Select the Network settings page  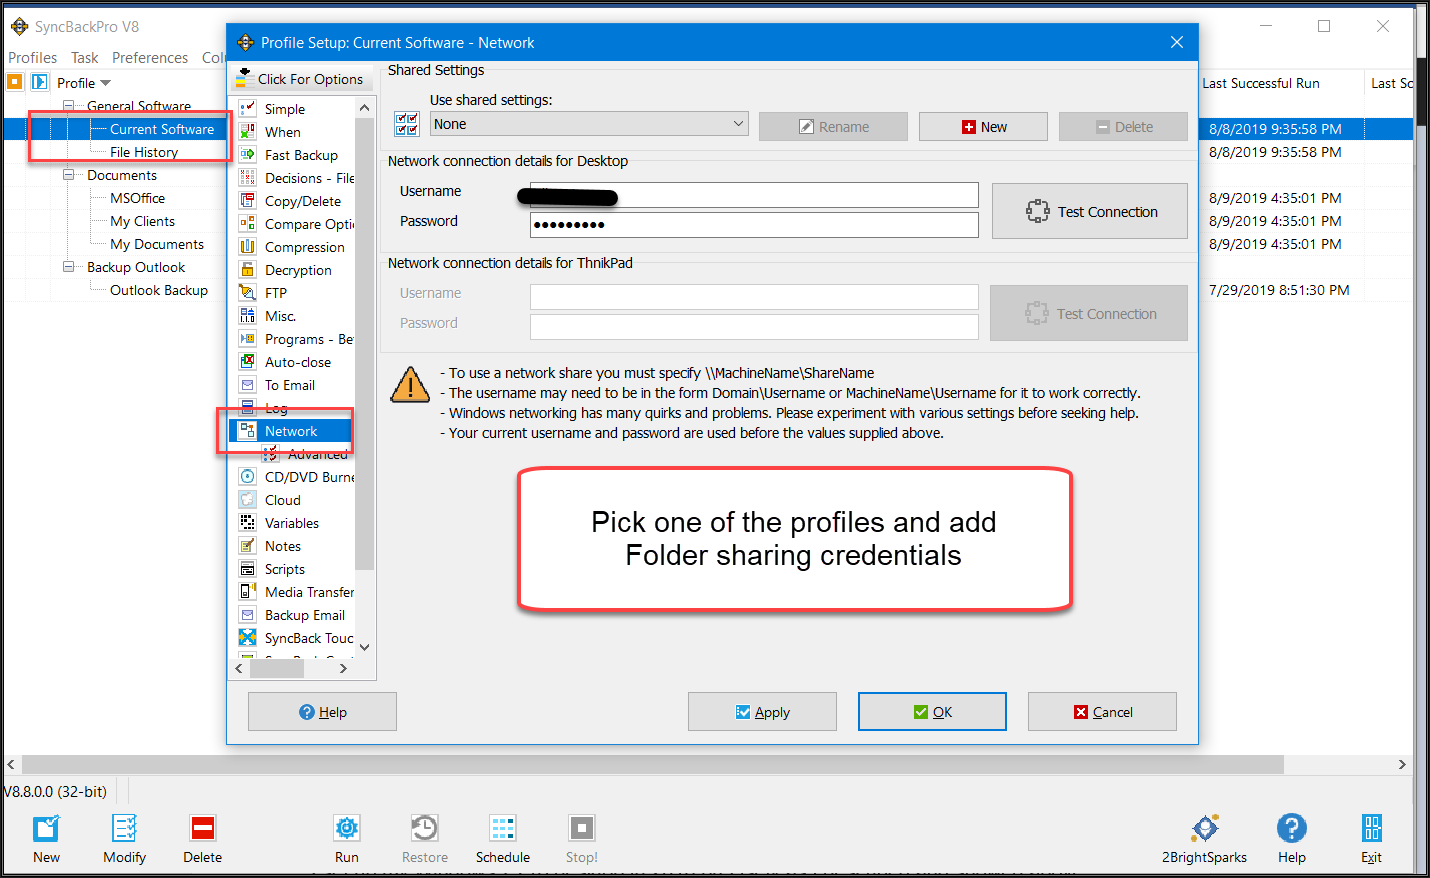[x=291, y=431]
